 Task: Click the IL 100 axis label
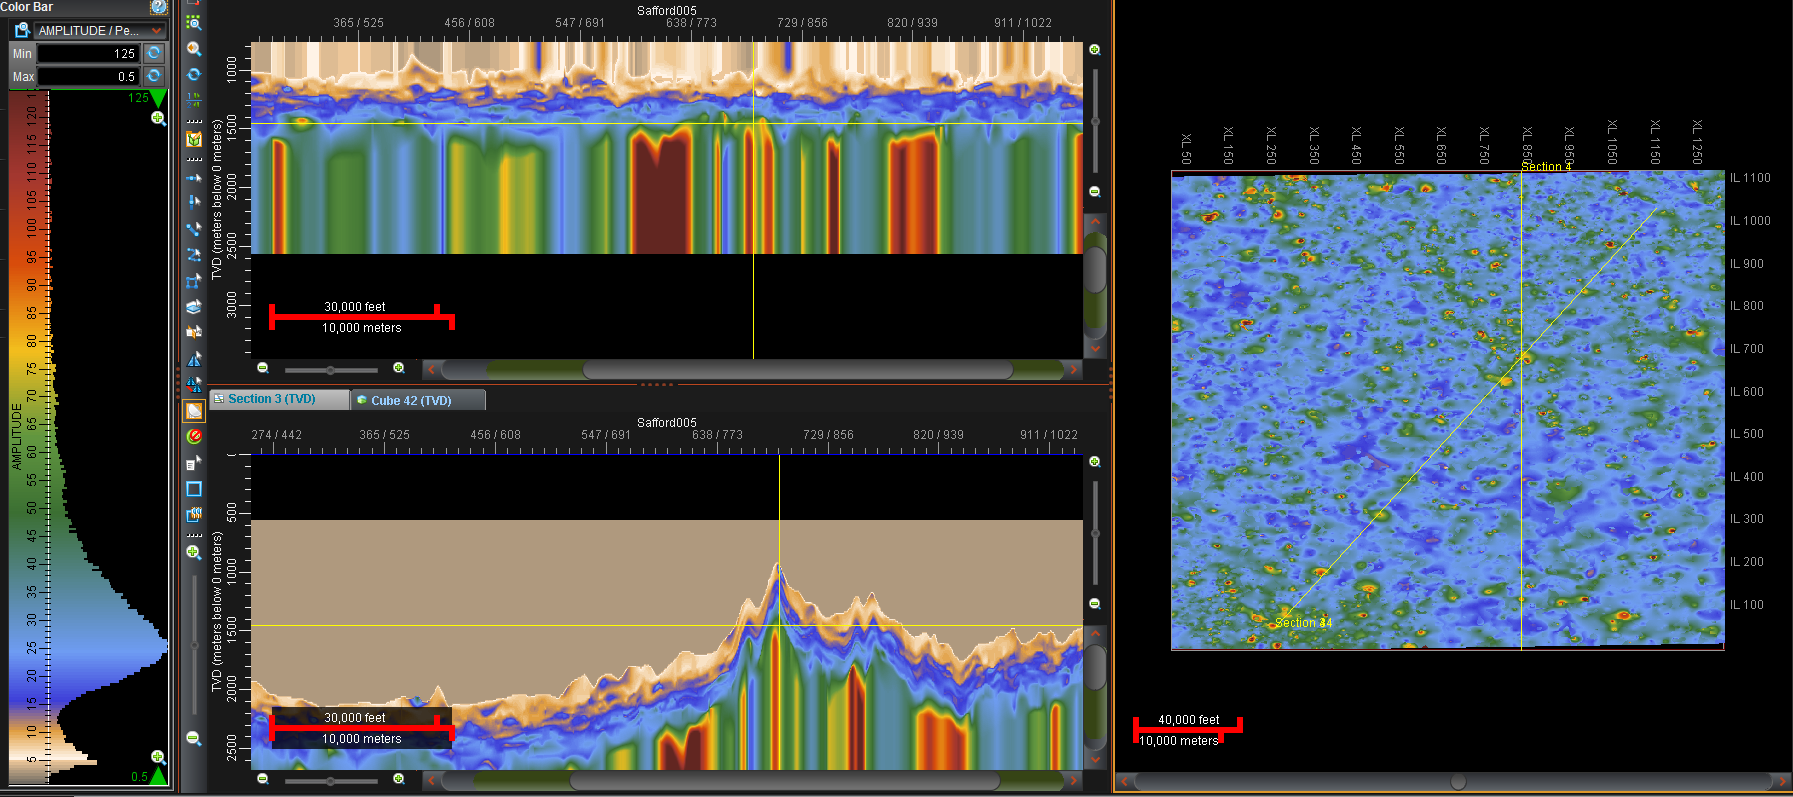1747,605
